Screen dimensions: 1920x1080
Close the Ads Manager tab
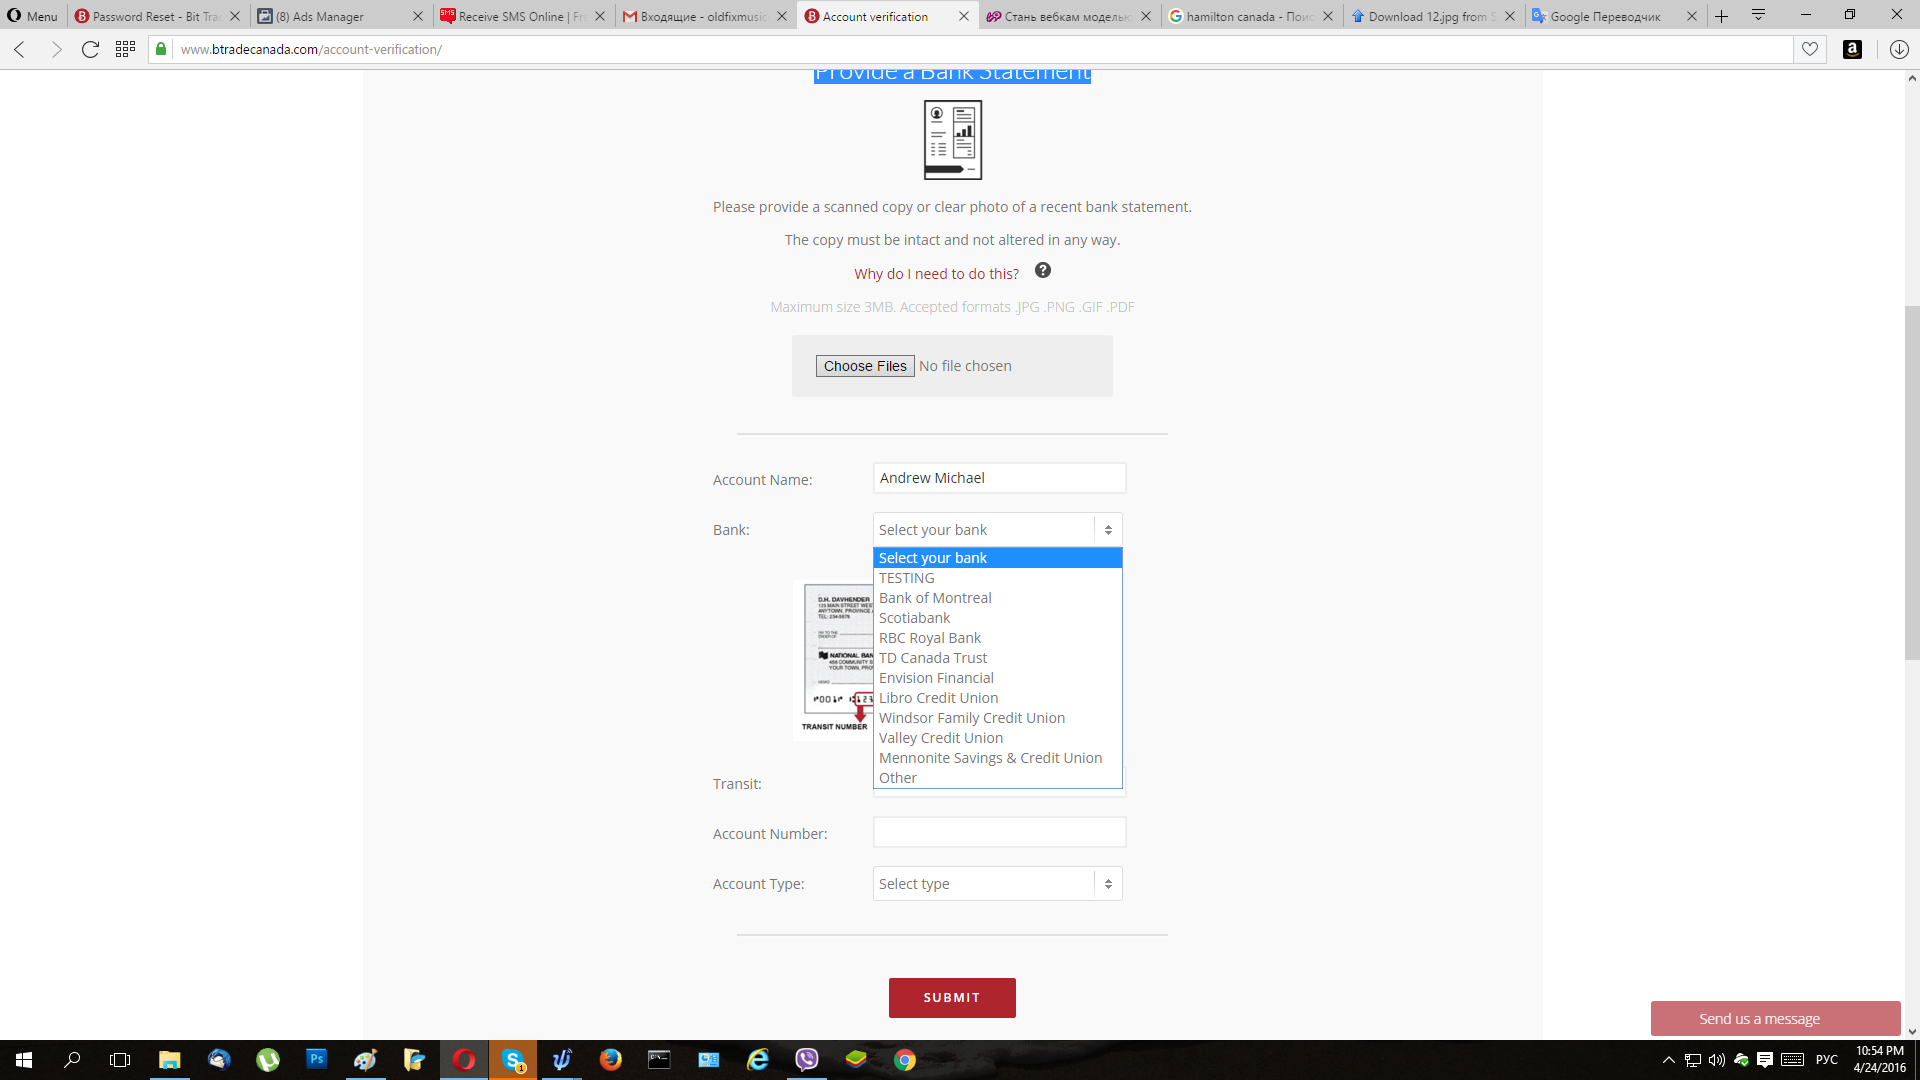tap(418, 16)
